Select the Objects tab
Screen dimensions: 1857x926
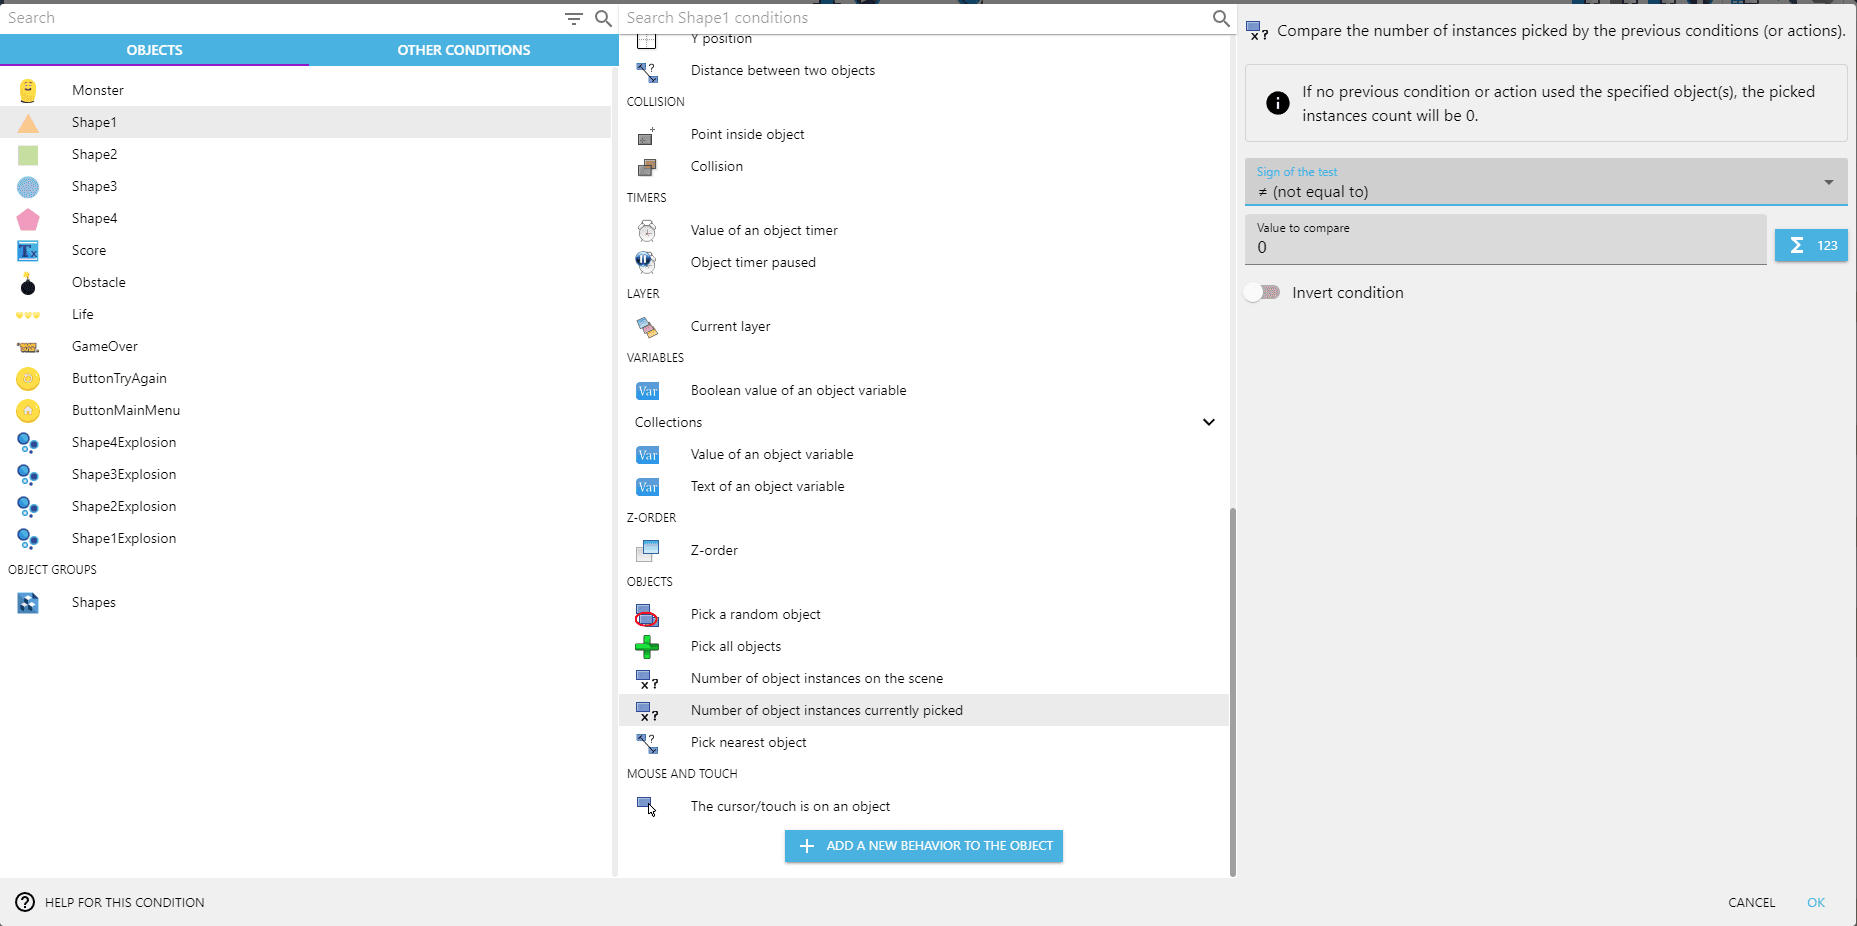tap(154, 50)
